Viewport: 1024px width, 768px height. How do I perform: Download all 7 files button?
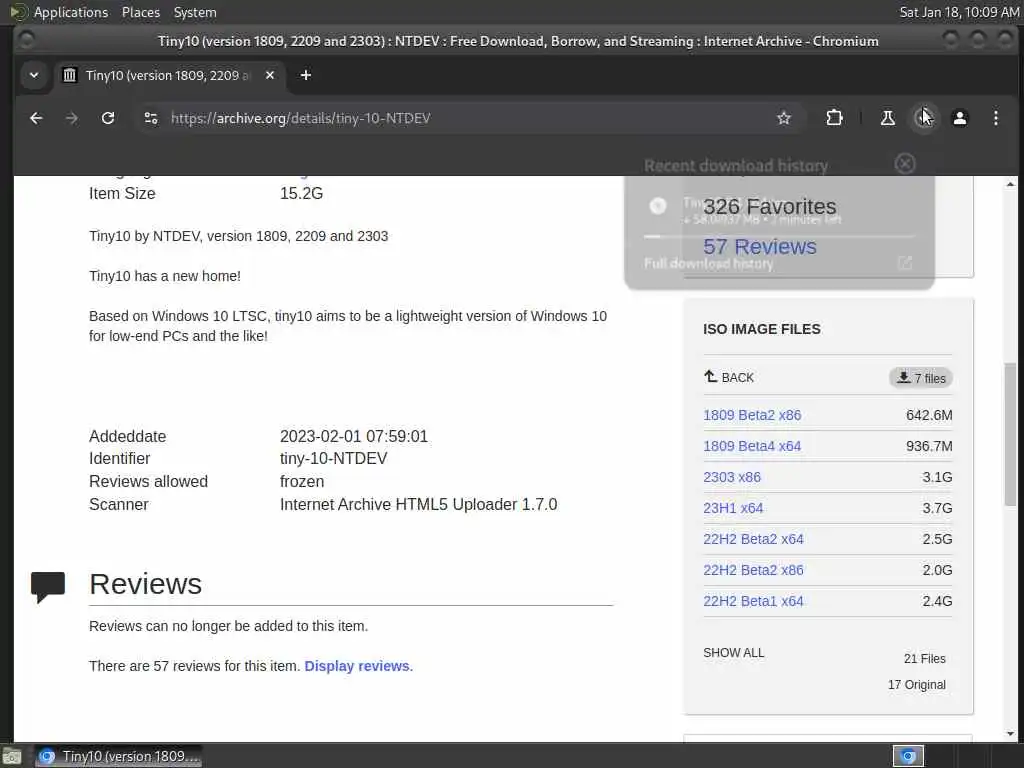(x=921, y=378)
